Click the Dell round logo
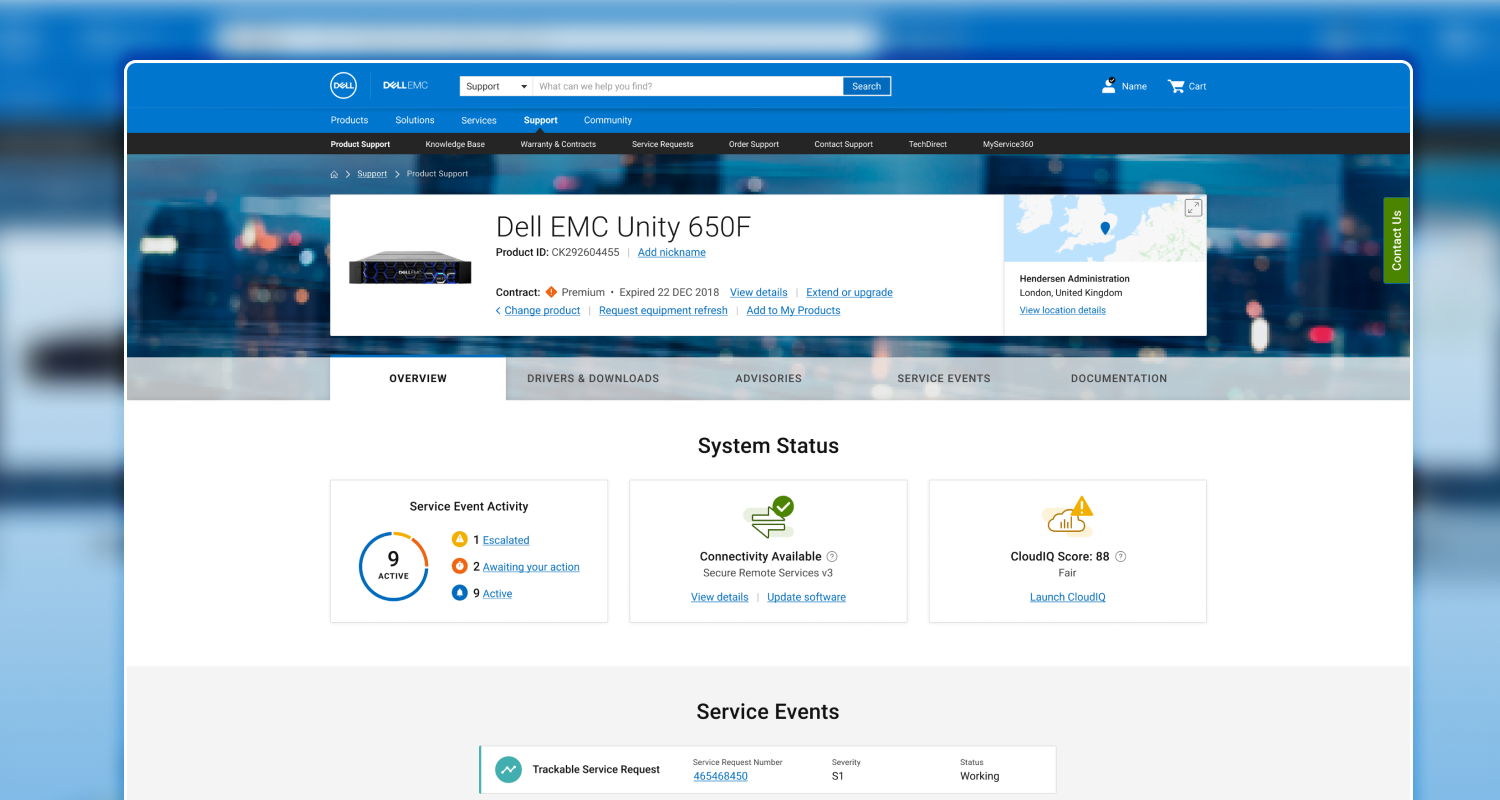Image resolution: width=1500 pixels, height=800 pixels. [x=344, y=86]
